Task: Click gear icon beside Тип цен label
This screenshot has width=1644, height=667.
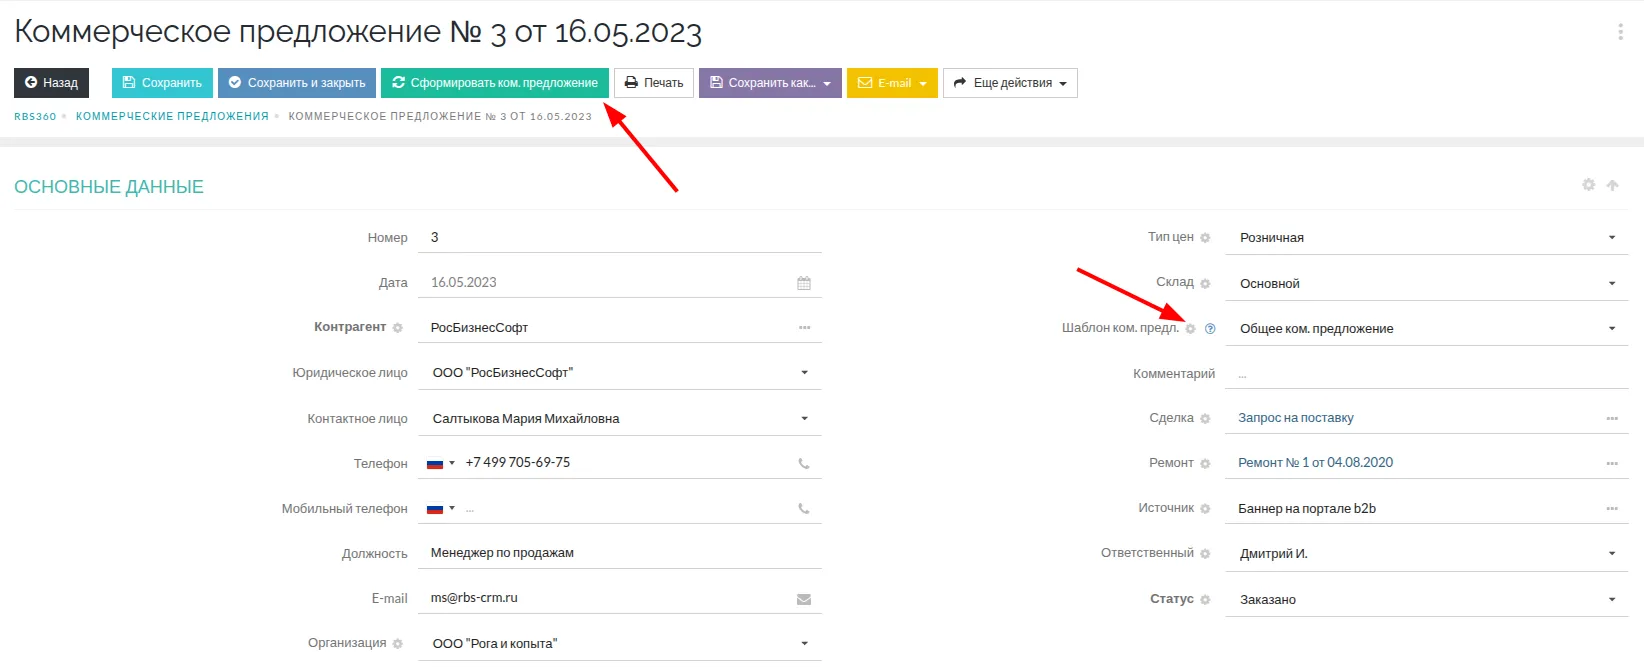Action: tap(1205, 238)
